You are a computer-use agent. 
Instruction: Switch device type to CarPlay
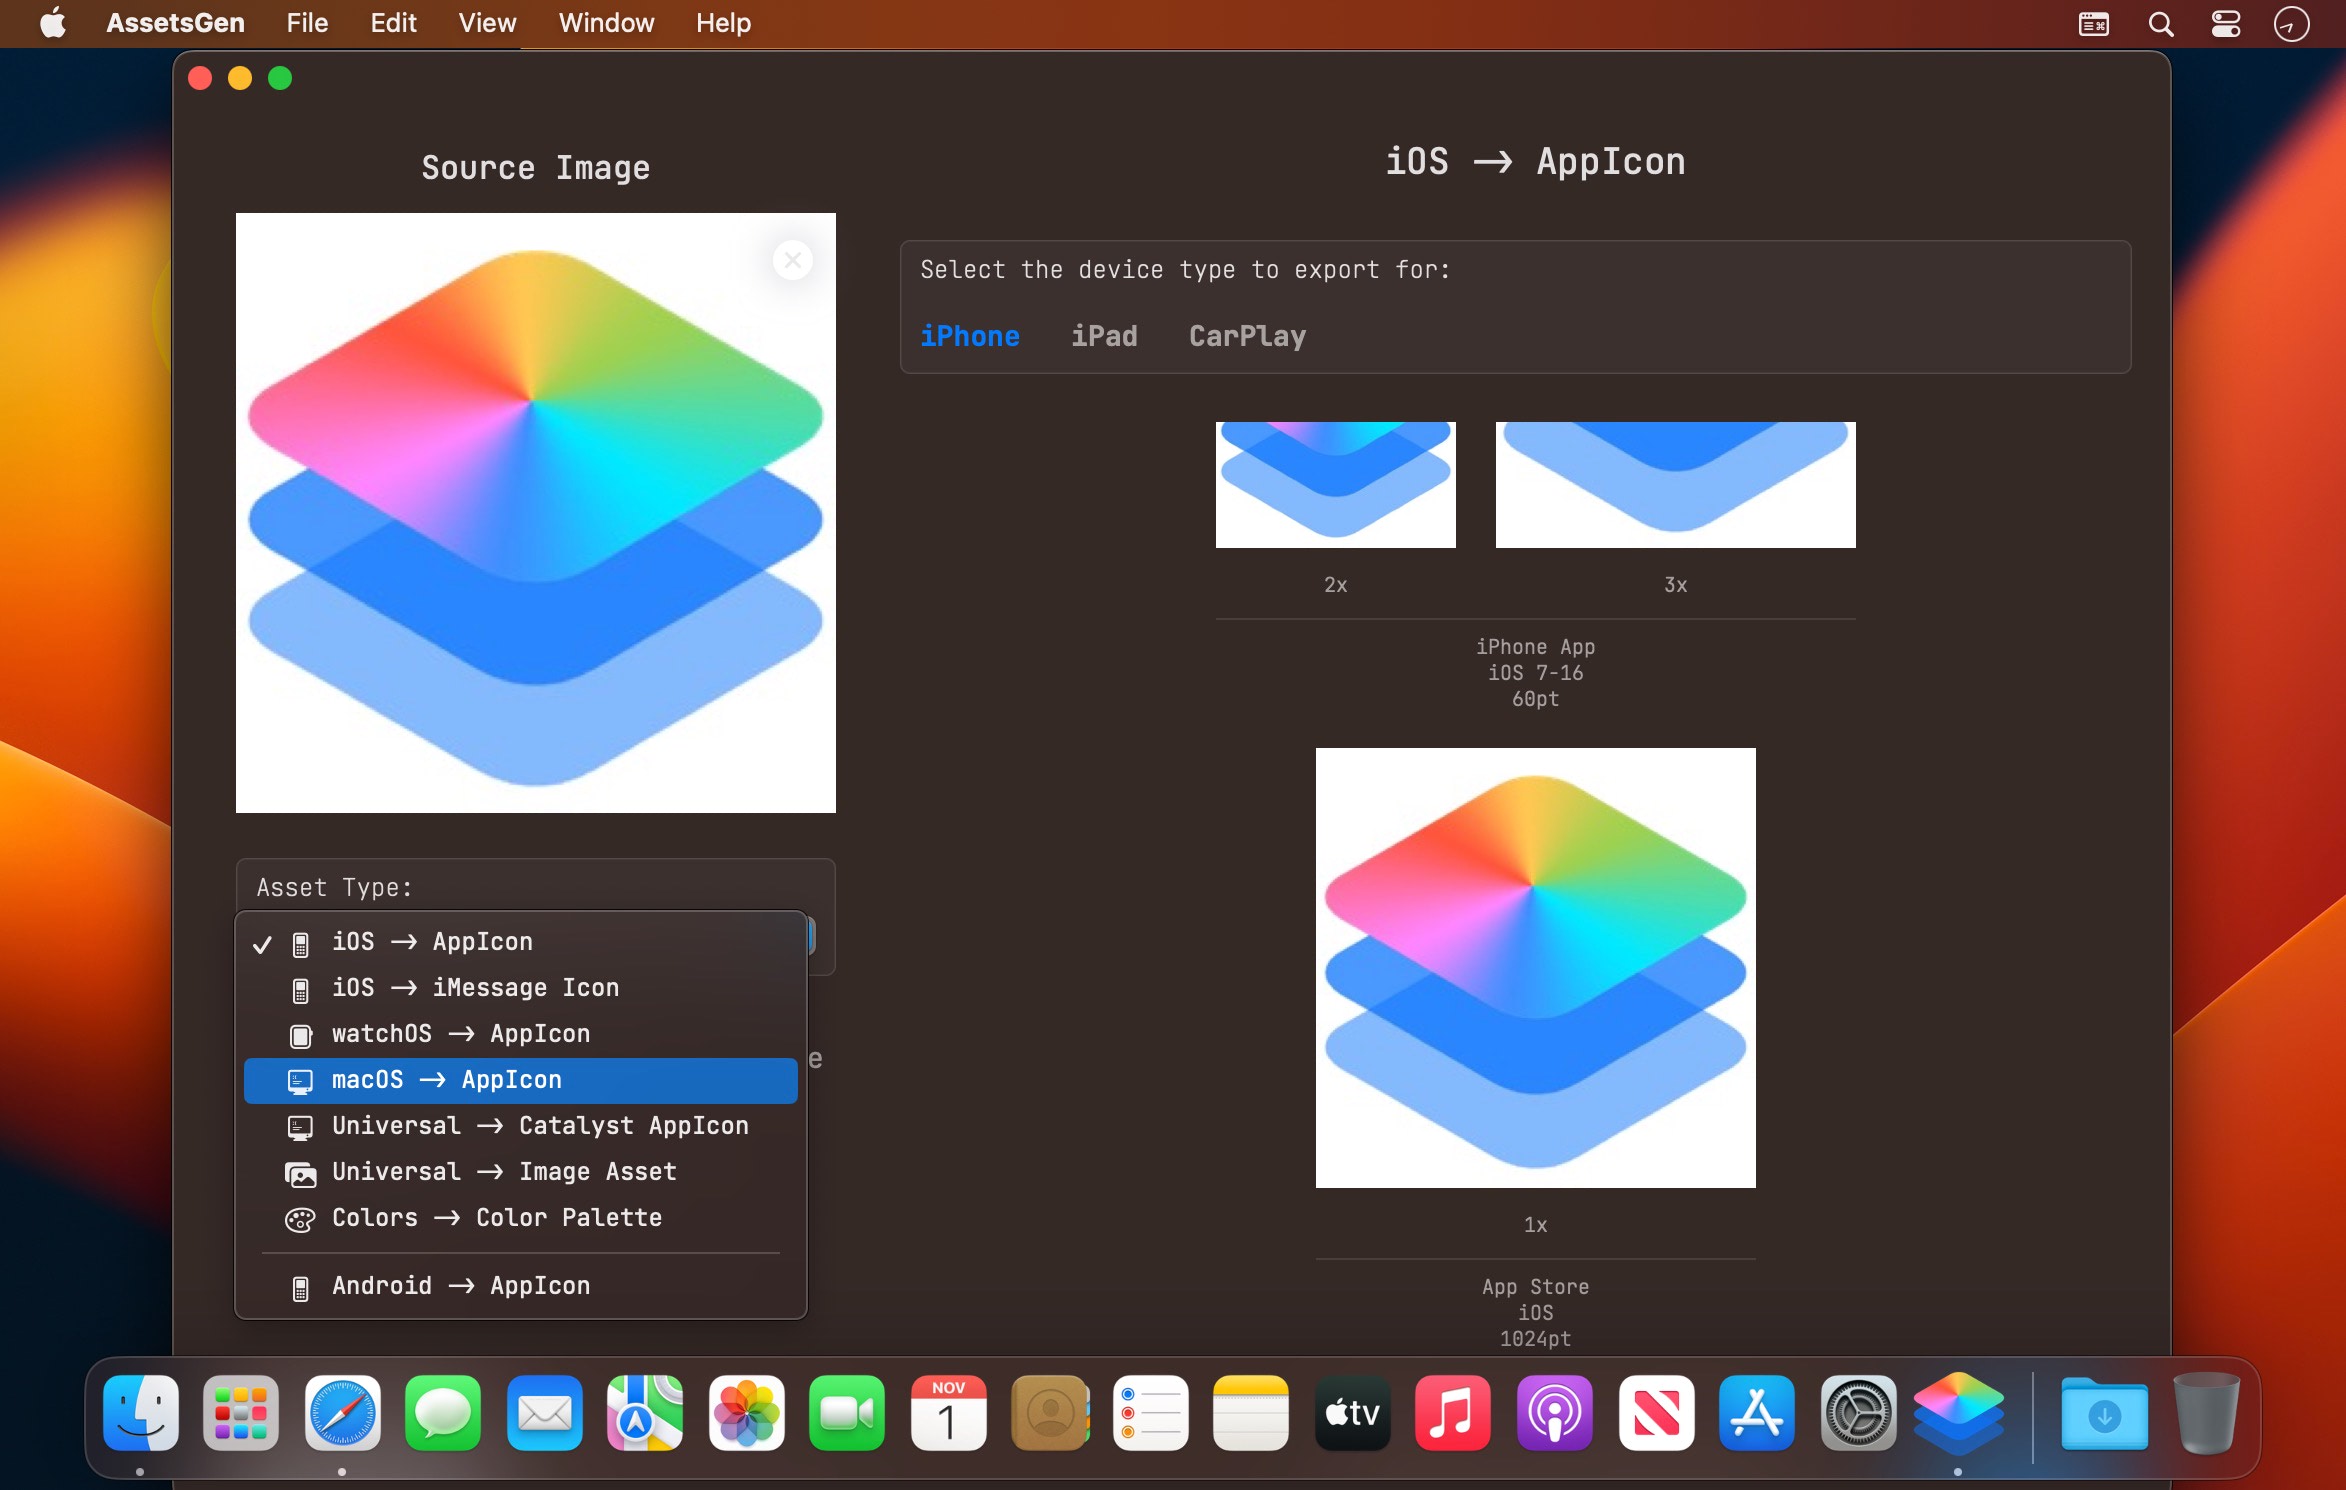pos(1247,336)
